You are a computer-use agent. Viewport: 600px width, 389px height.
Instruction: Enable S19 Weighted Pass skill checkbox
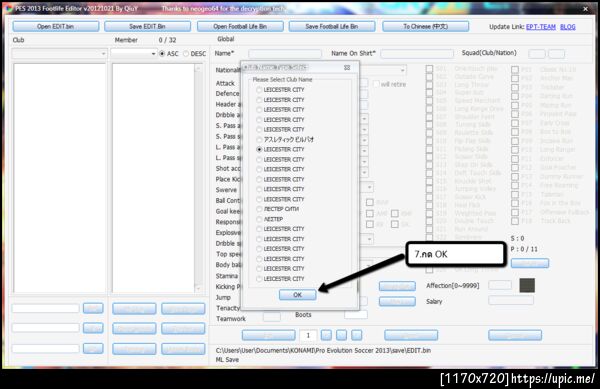[x=429, y=213]
